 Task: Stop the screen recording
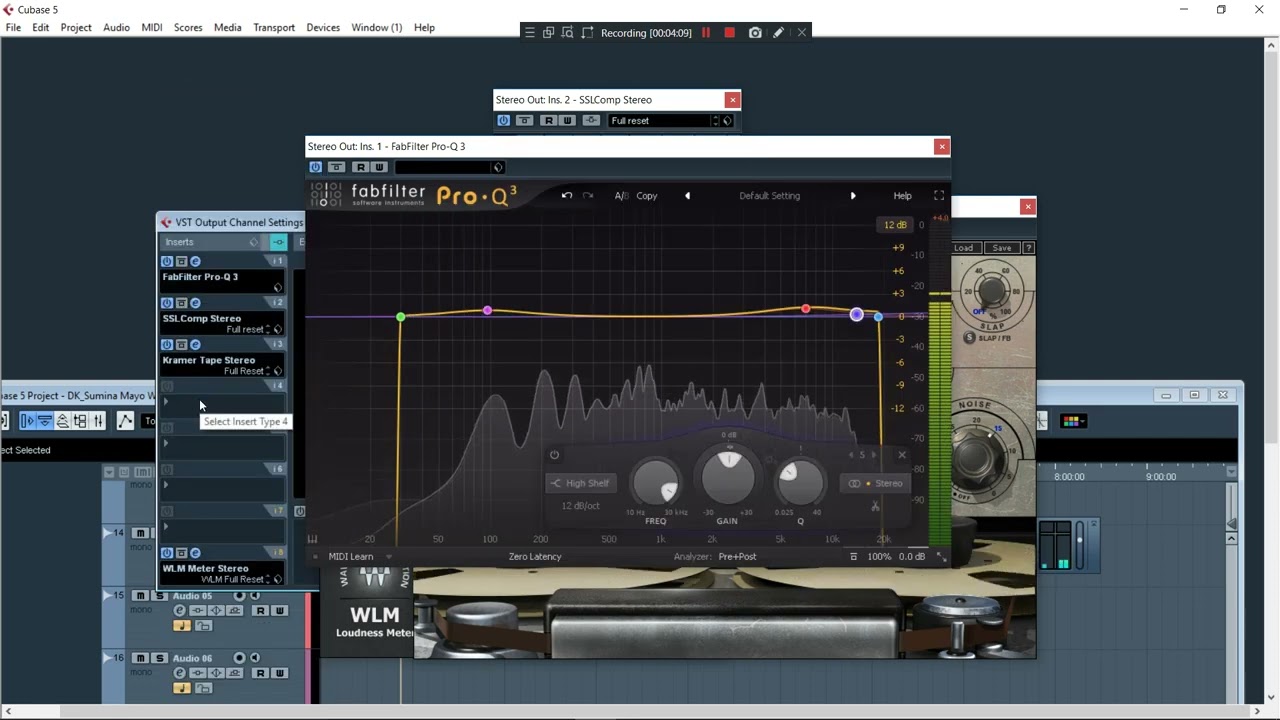coord(730,33)
